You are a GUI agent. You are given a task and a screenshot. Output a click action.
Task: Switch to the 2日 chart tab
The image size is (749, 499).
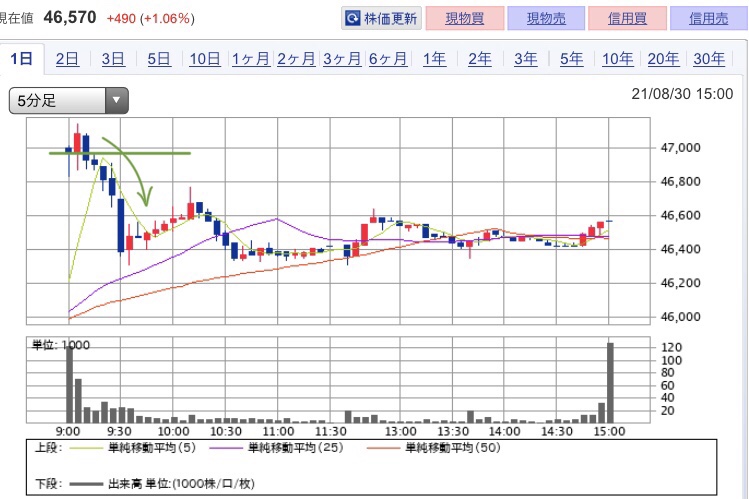[x=67, y=59]
